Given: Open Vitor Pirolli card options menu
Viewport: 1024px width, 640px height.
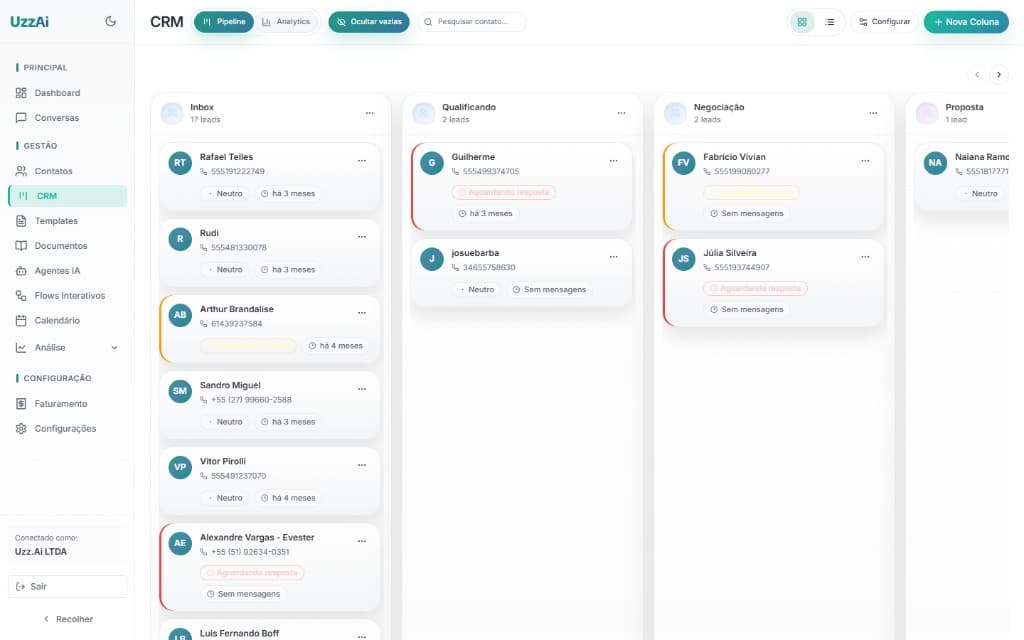Looking at the screenshot, I should tap(362, 465).
